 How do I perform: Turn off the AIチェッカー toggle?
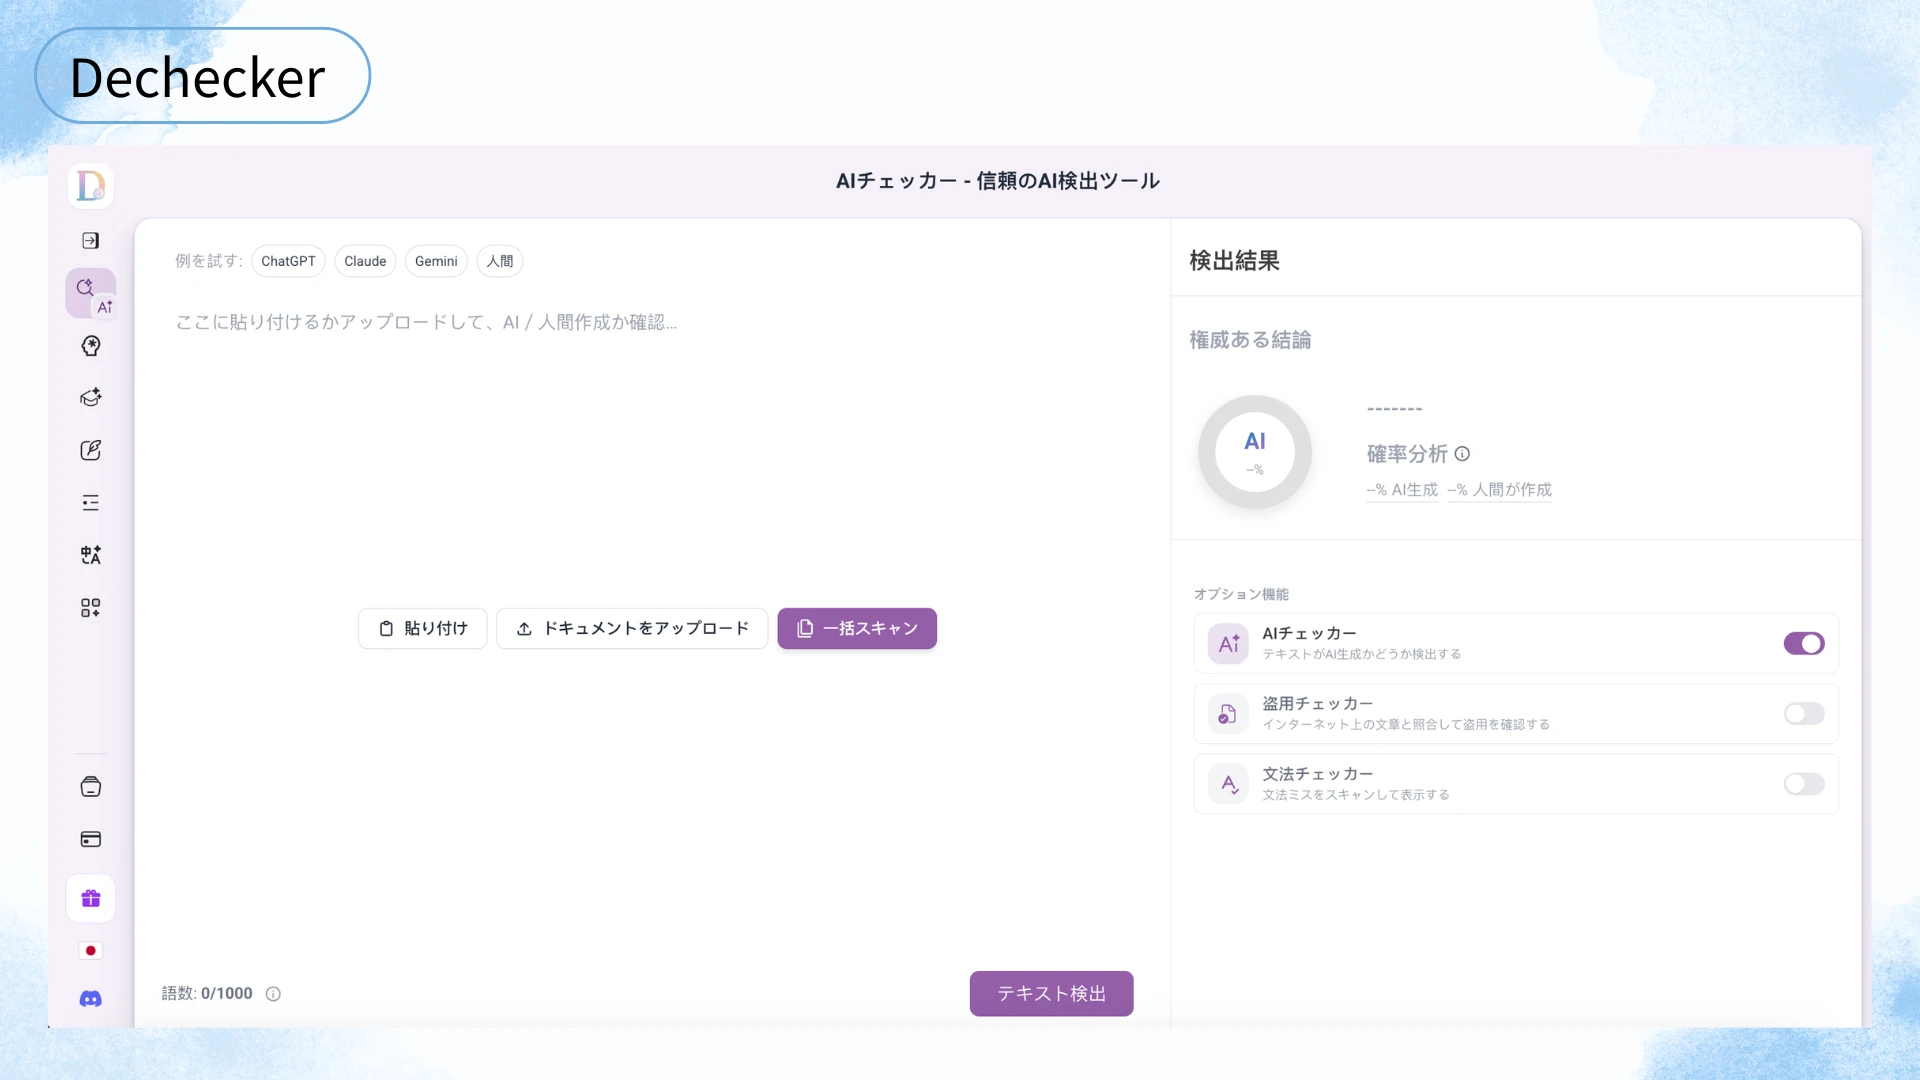1804,644
